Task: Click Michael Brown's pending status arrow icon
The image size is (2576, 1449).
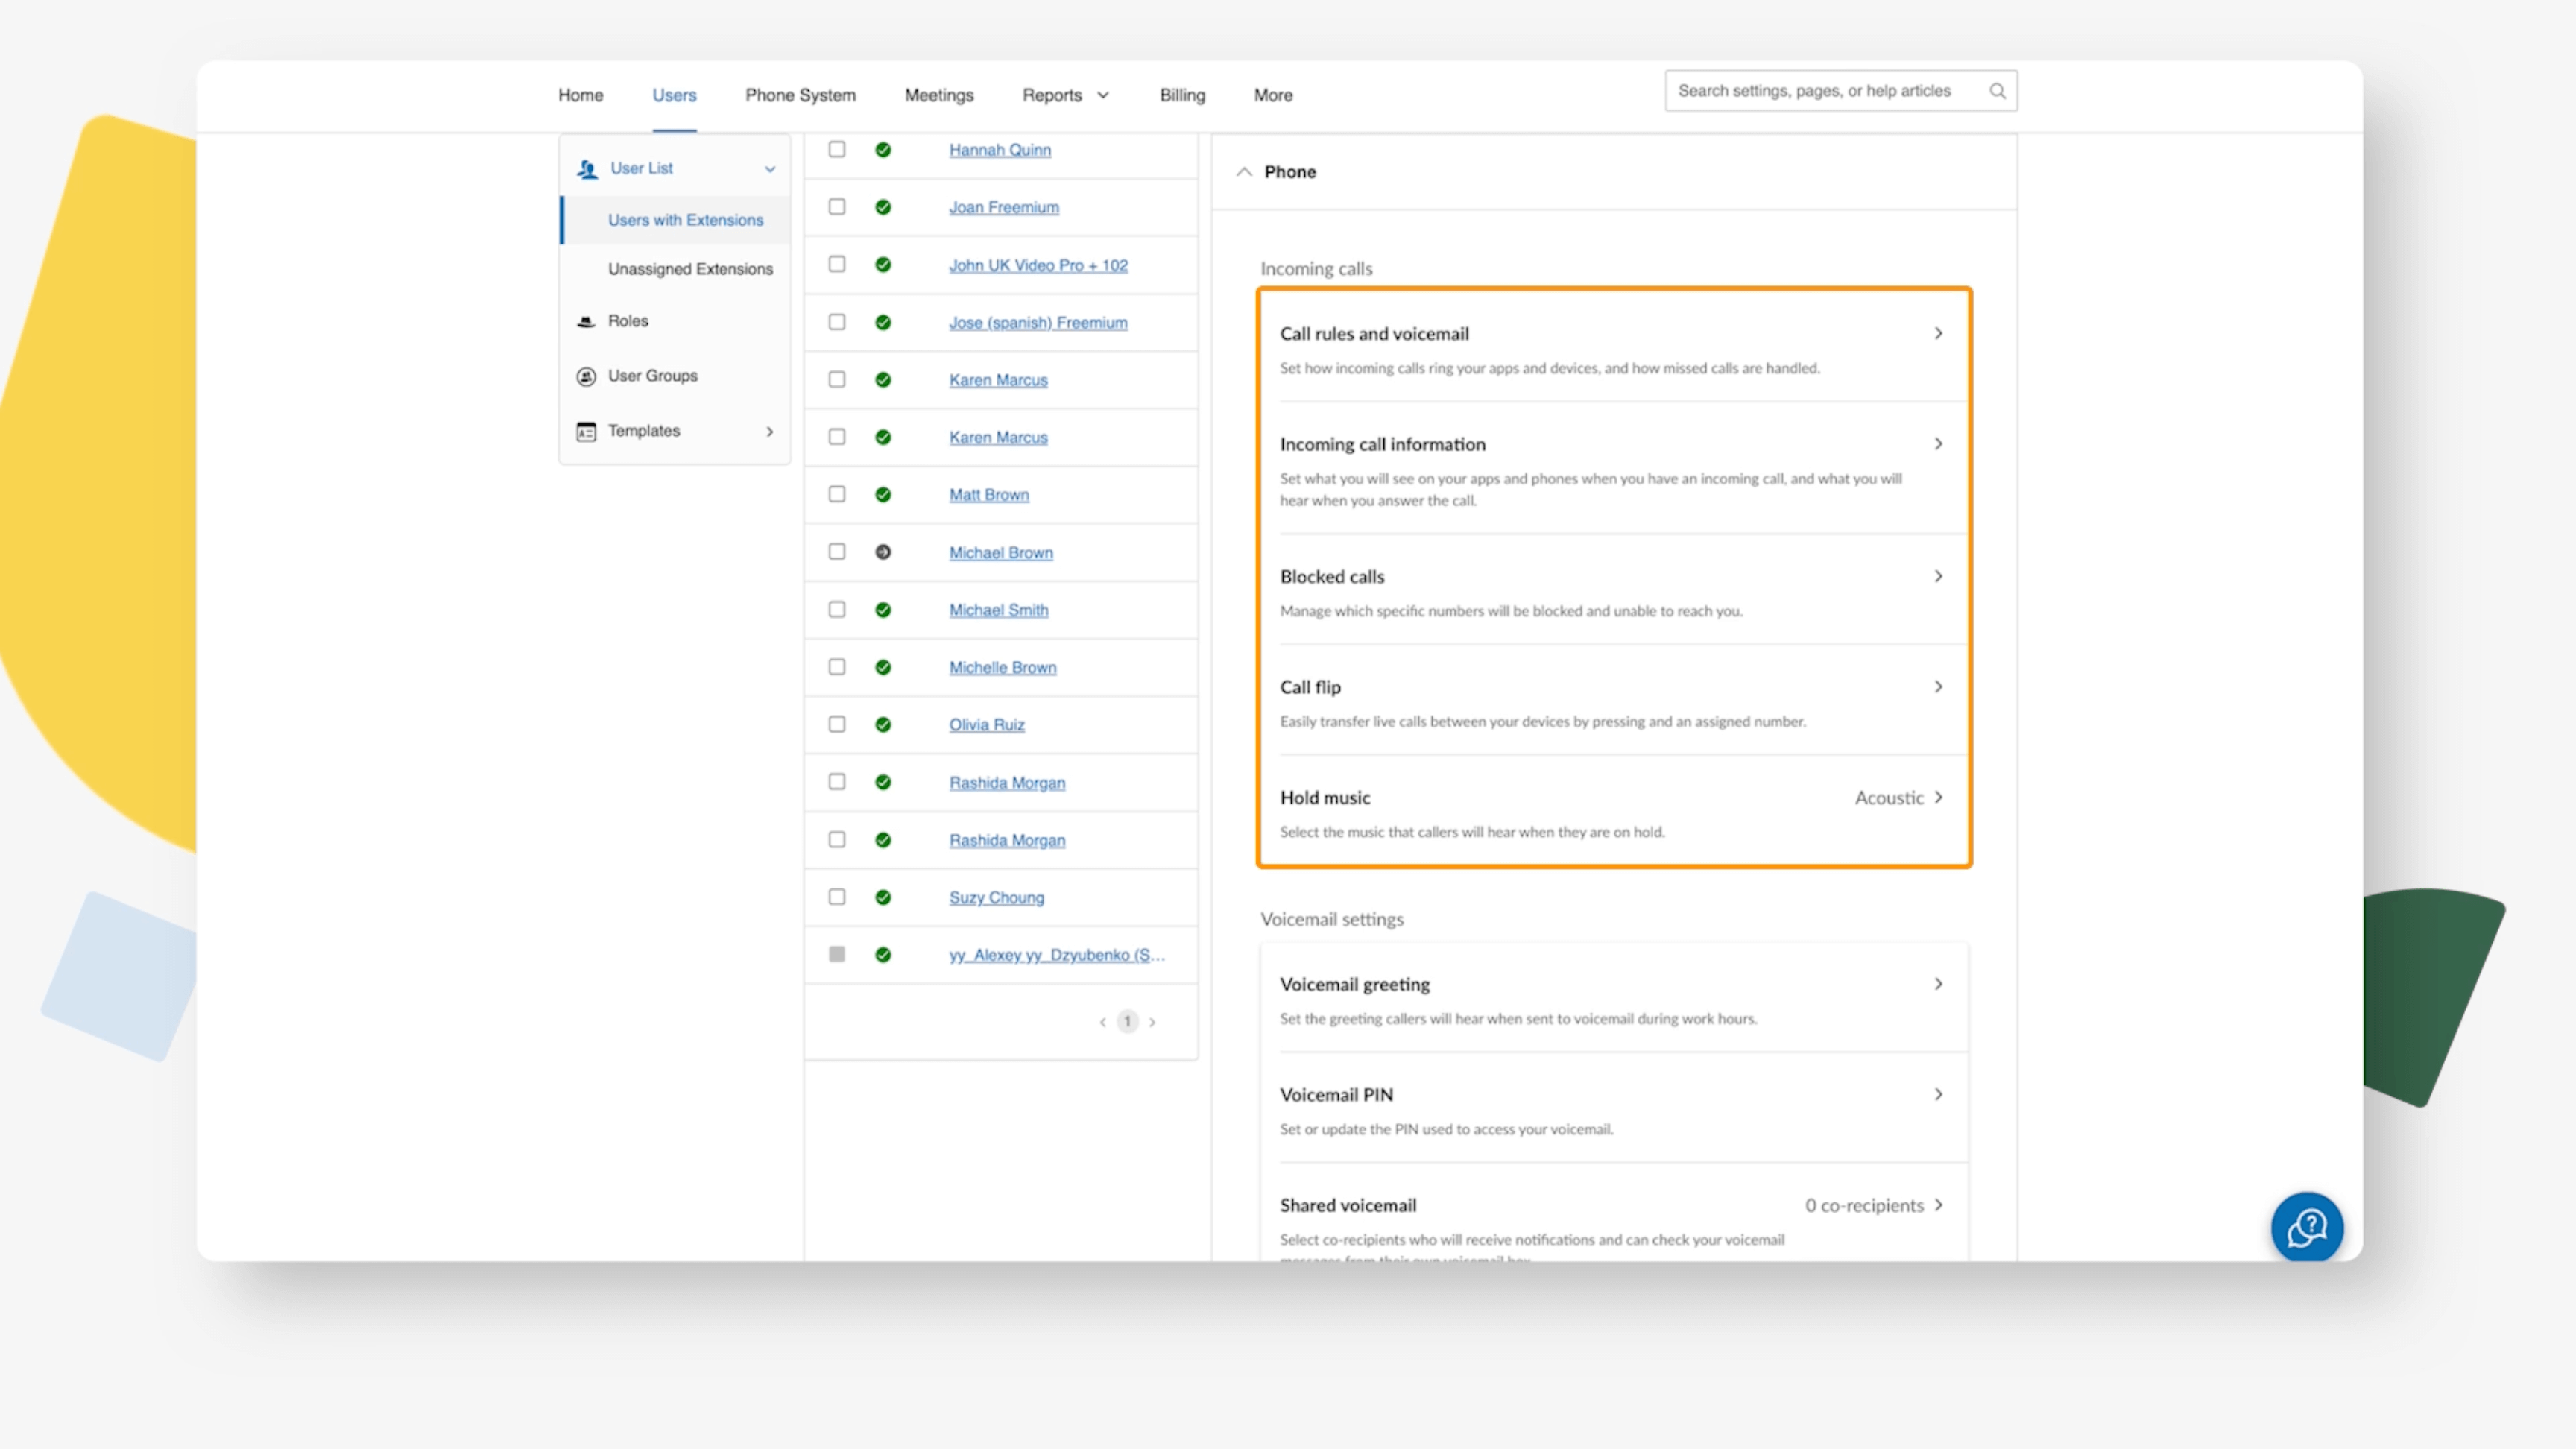Action: pos(883,551)
